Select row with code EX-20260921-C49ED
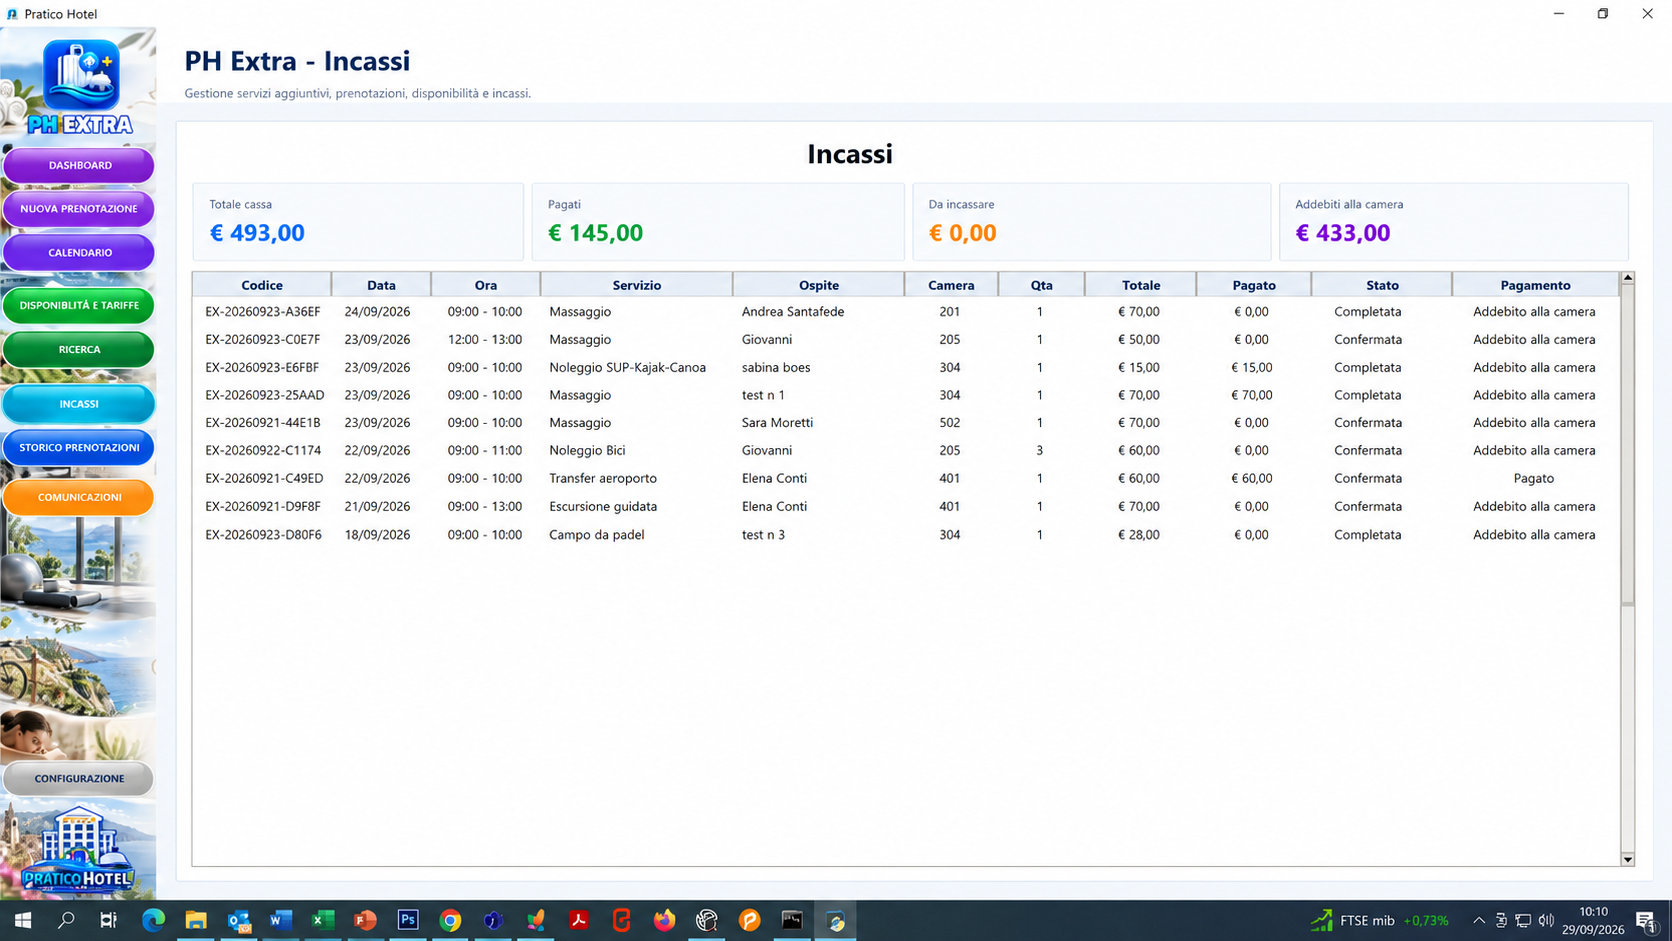 [906, 478]
